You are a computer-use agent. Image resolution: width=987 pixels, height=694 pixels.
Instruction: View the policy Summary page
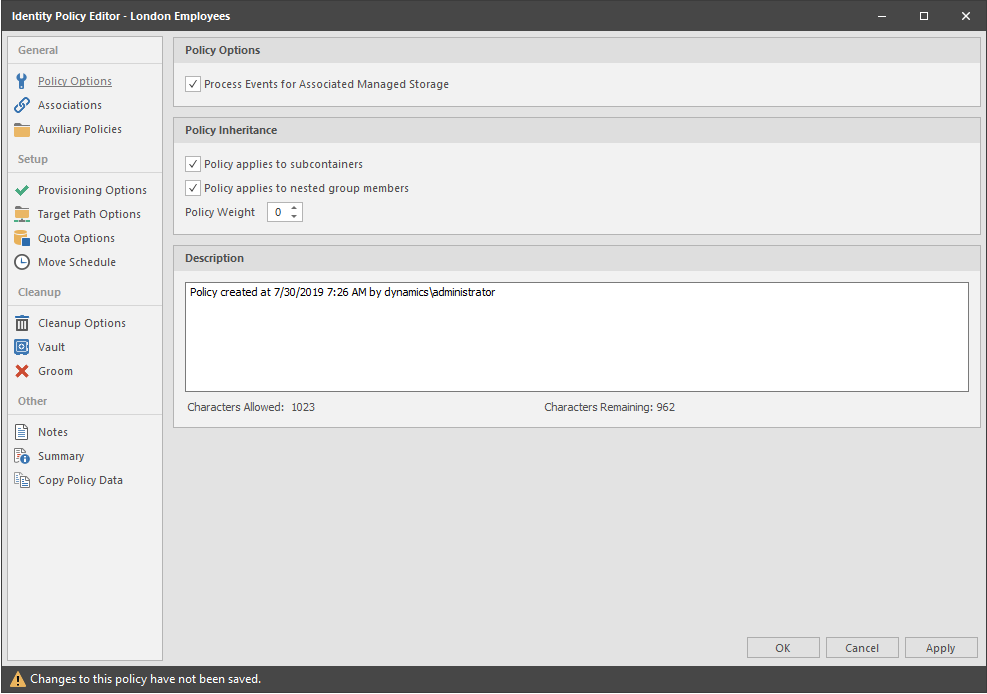(x=62, y=455)
